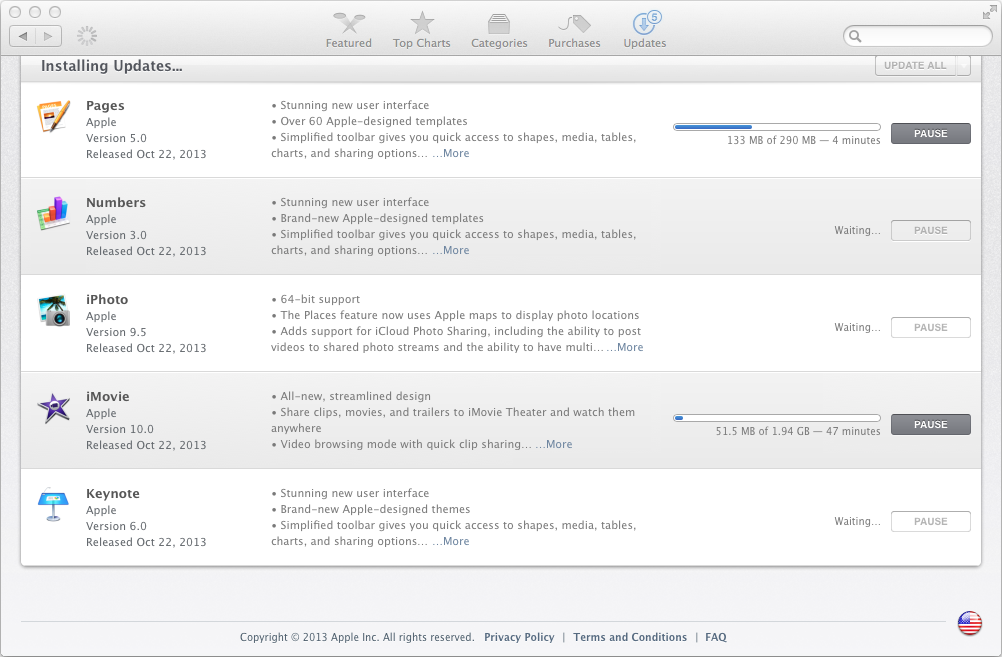This screenshot has width=1002, height=657.
Task: Go back with the left arrow button
Action: (22, 36)
